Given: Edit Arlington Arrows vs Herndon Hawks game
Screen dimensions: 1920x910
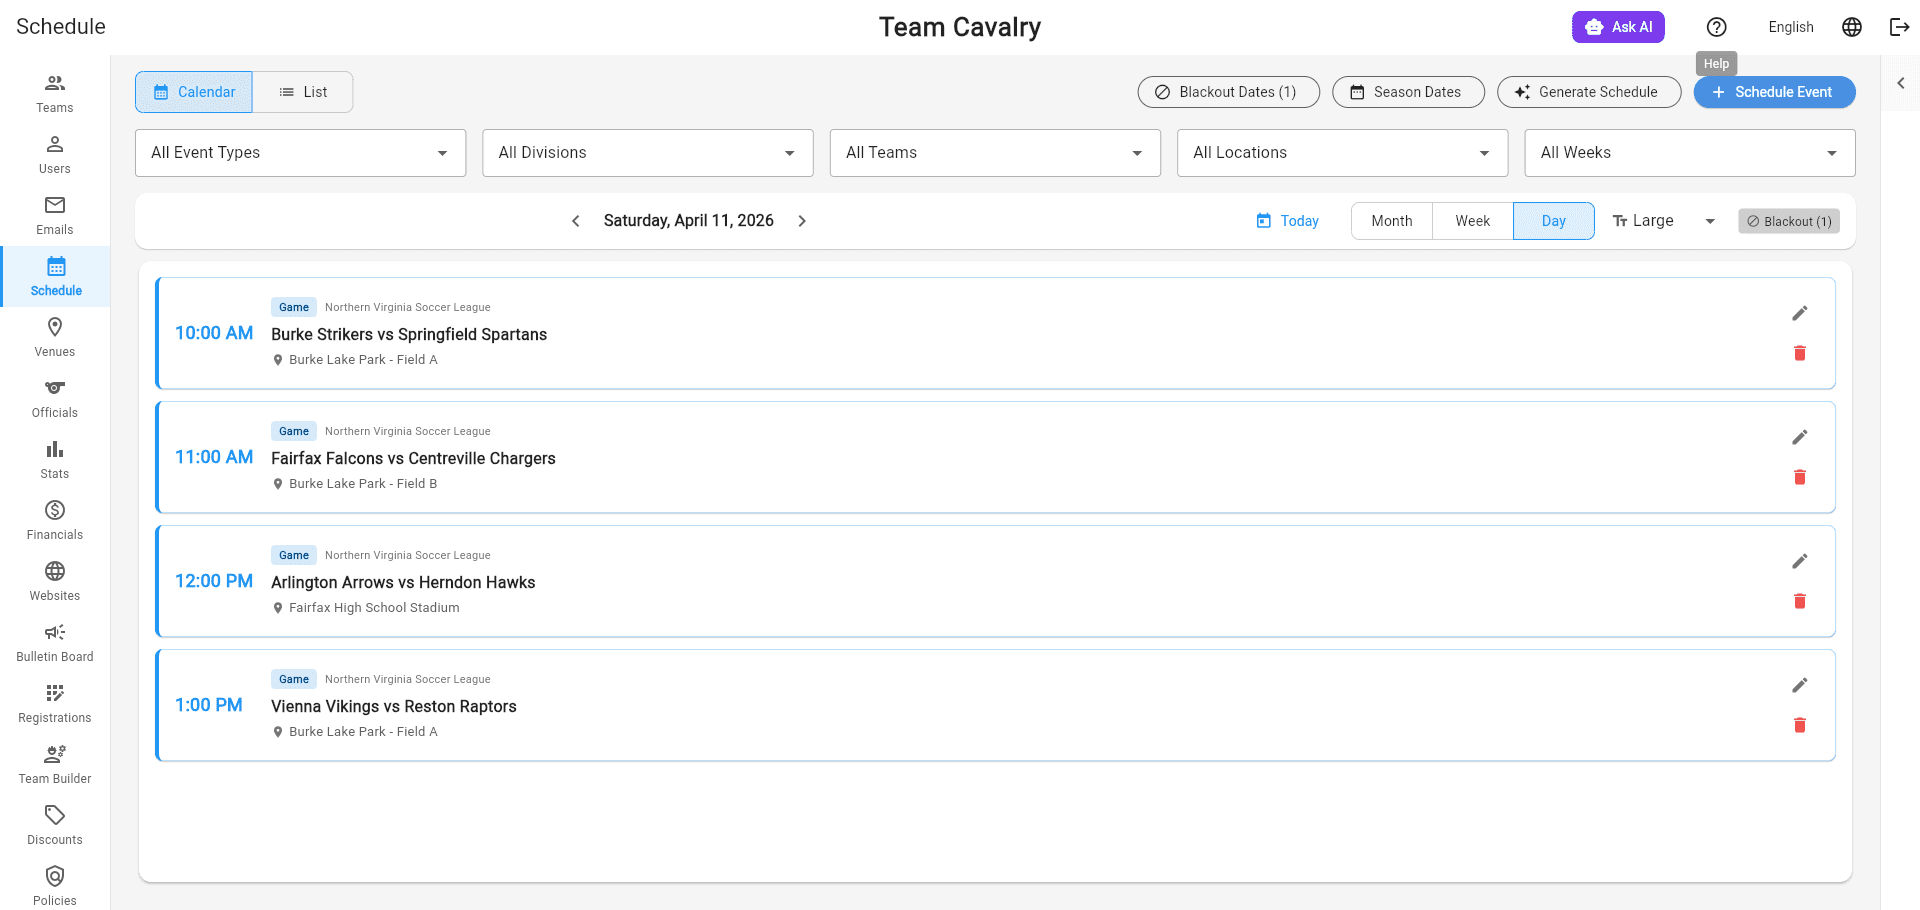Looking at the screenshot, I should click(x=1799, y=561).
